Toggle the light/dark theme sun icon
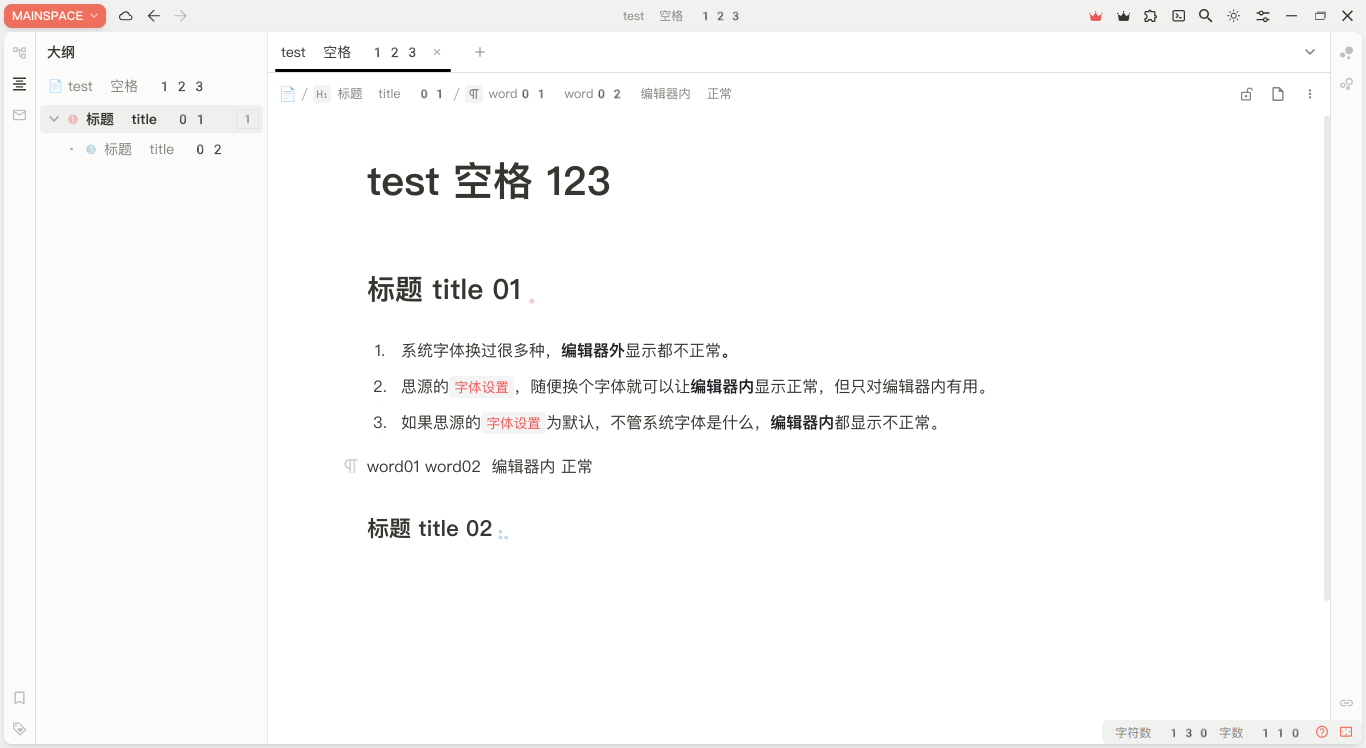Image resolution: width=1366 pixels, height=748 pixels. click(x=1234, y=16)
